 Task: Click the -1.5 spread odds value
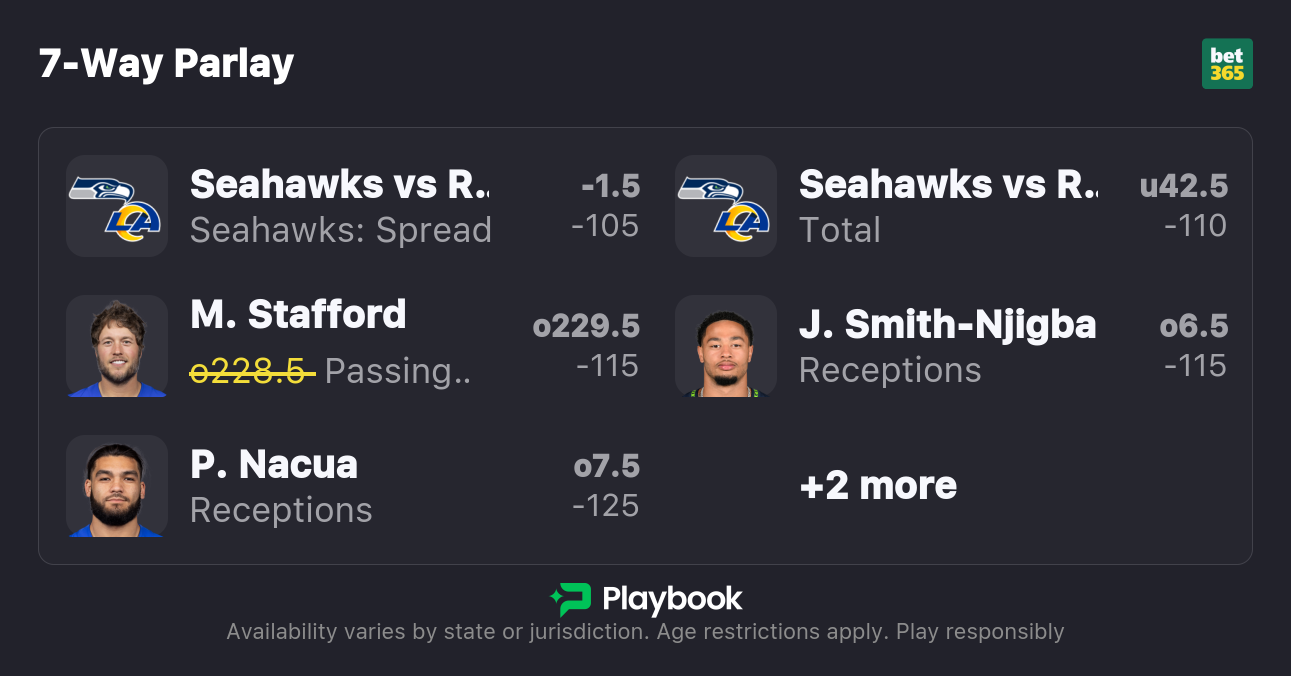(609, 186)
